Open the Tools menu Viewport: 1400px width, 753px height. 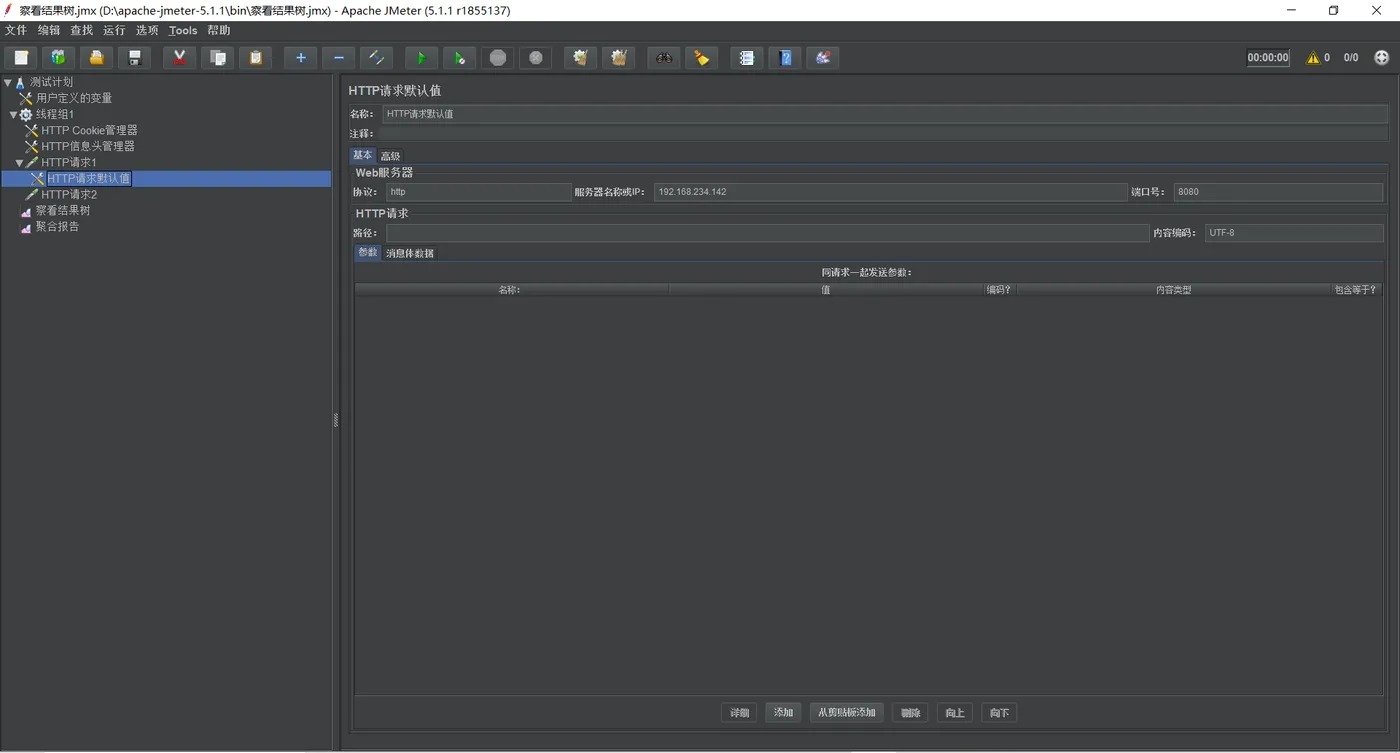(x=183, y=30)
